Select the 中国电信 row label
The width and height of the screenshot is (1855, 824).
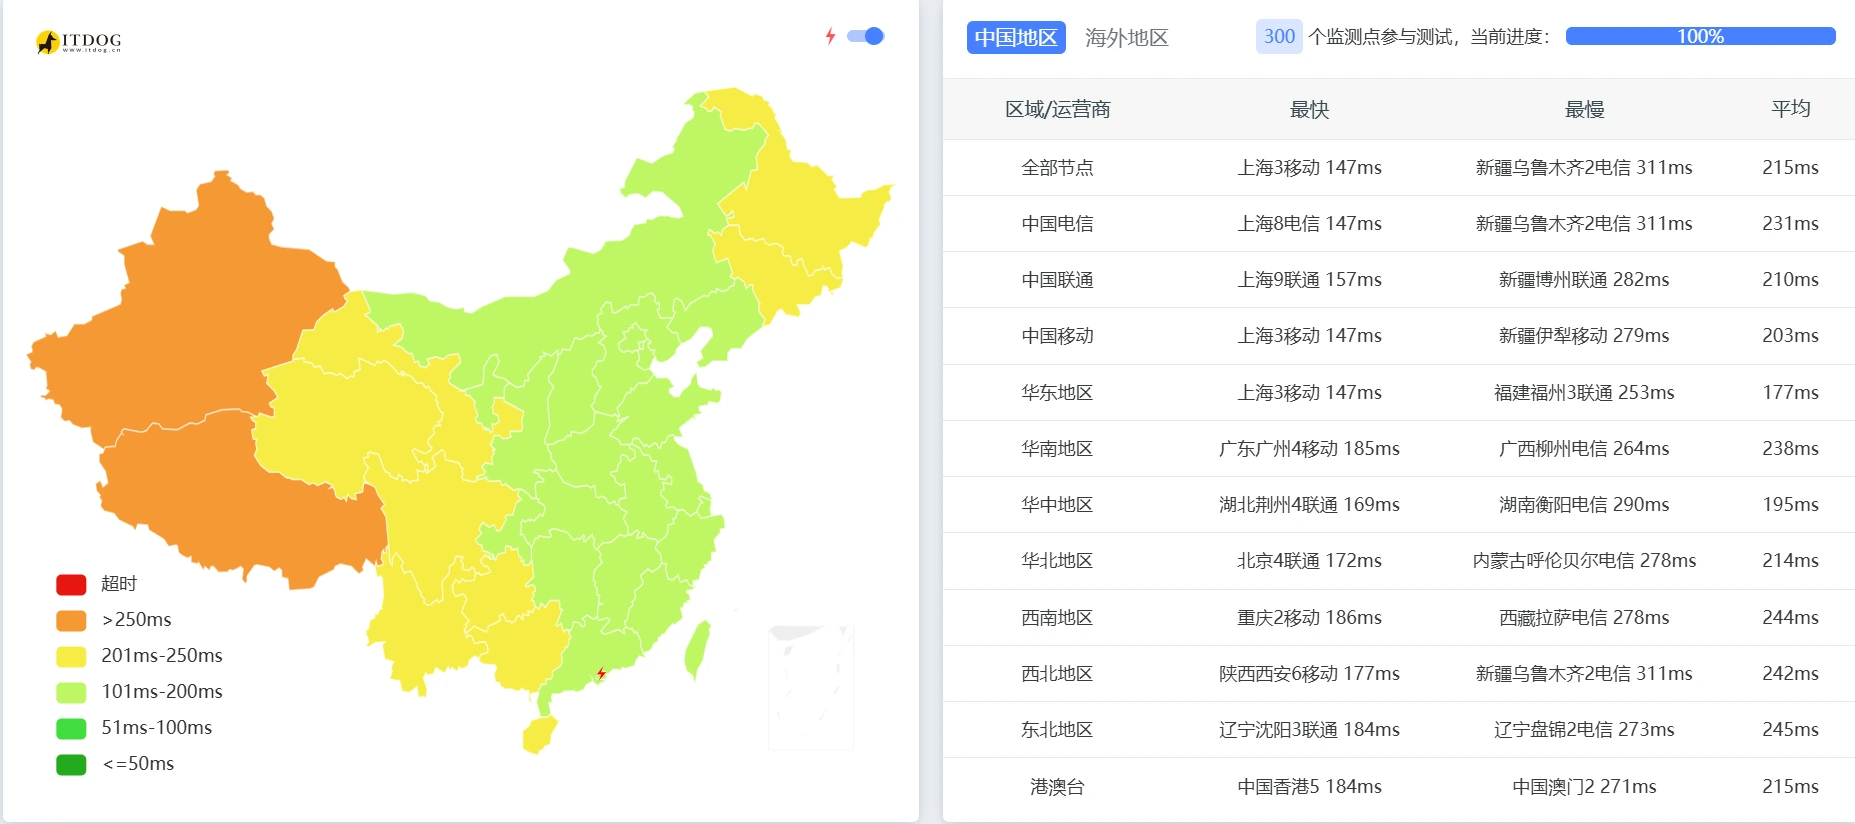(x=1057, y=224)
